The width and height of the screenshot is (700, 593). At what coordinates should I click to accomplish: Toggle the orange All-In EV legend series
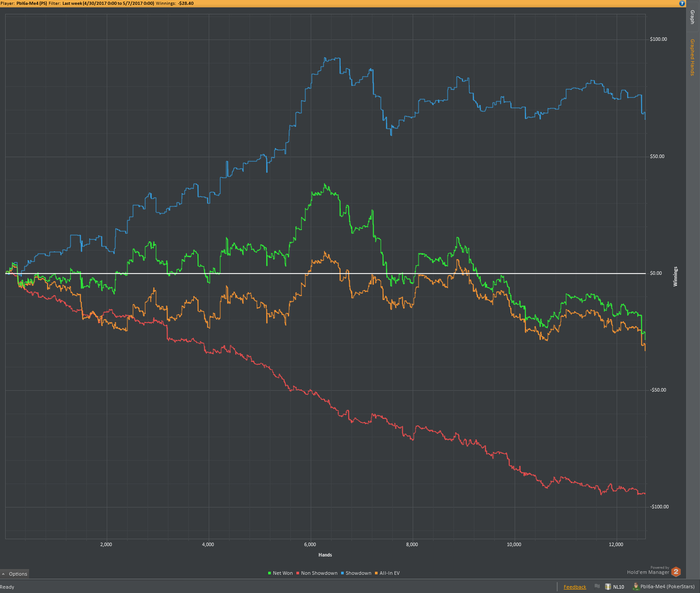387,573
